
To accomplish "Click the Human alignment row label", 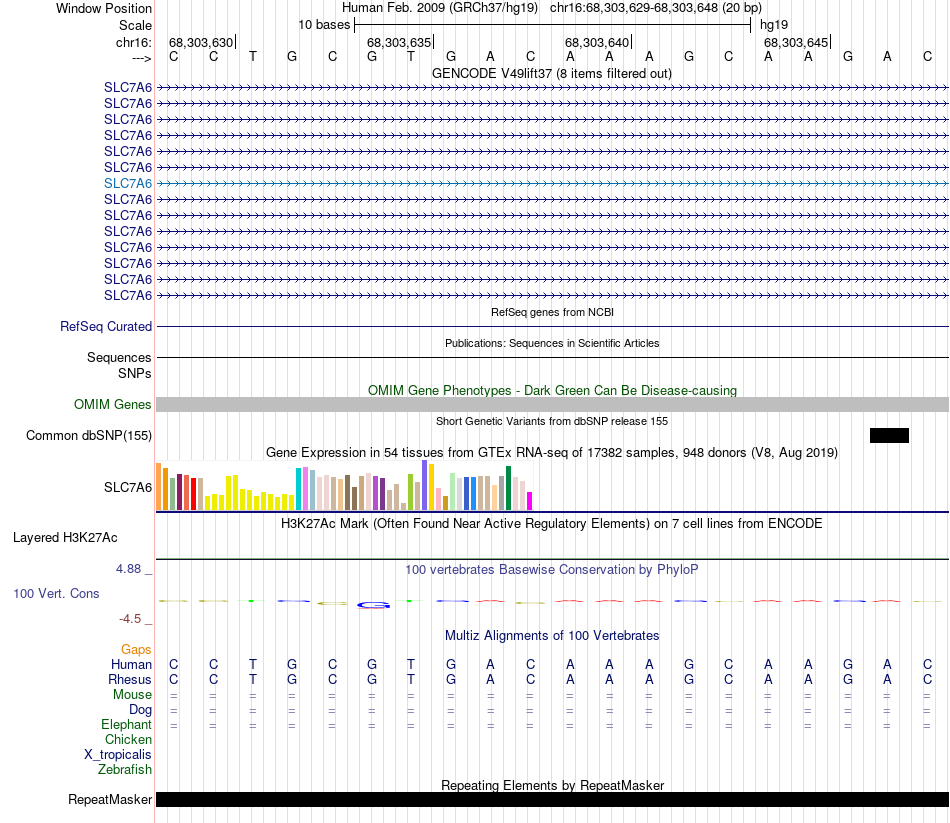I will pos(131,664).
